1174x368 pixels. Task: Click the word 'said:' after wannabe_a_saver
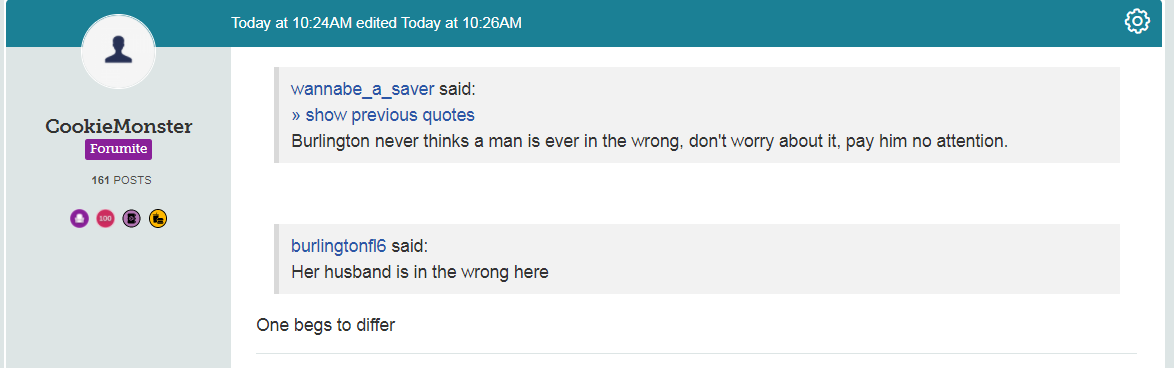(x=457, y=90)
